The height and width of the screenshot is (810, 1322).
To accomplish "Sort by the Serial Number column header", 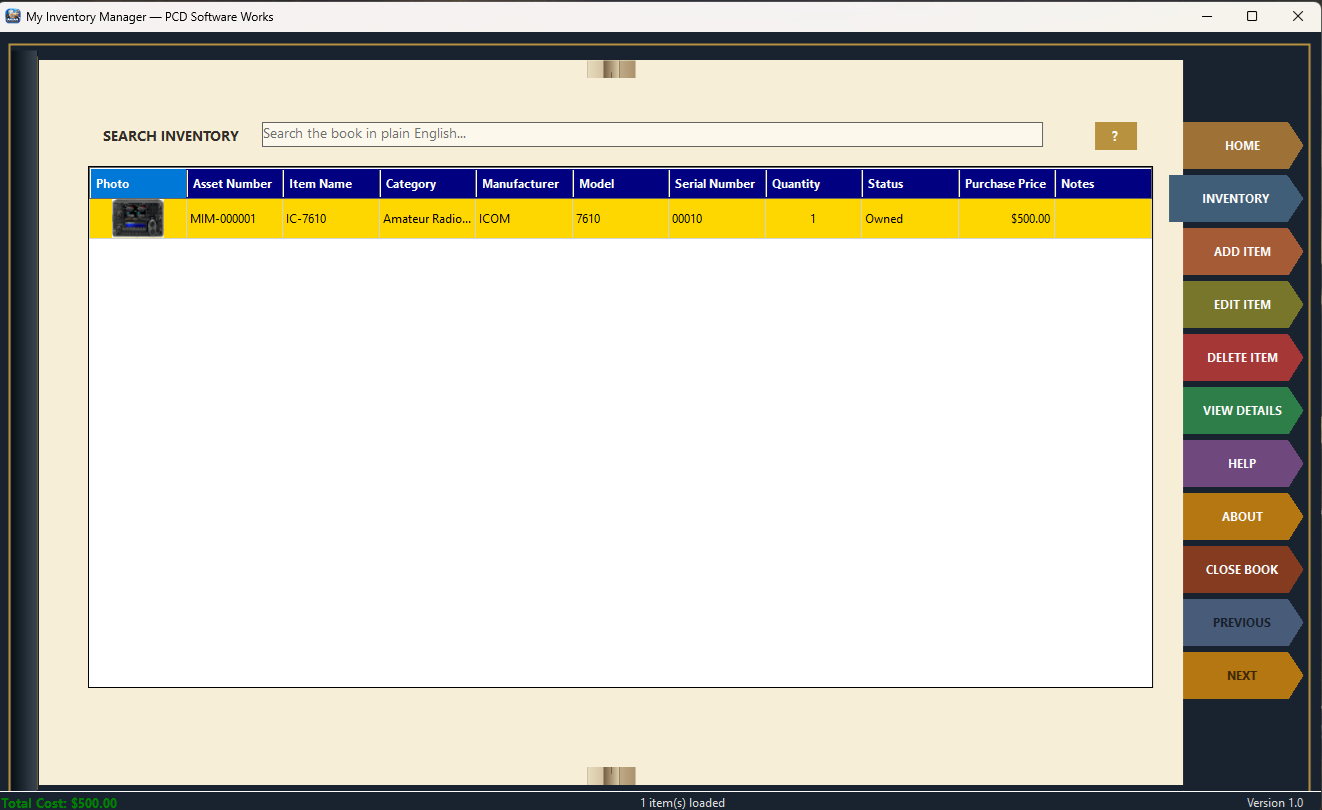I will point(718,184).
